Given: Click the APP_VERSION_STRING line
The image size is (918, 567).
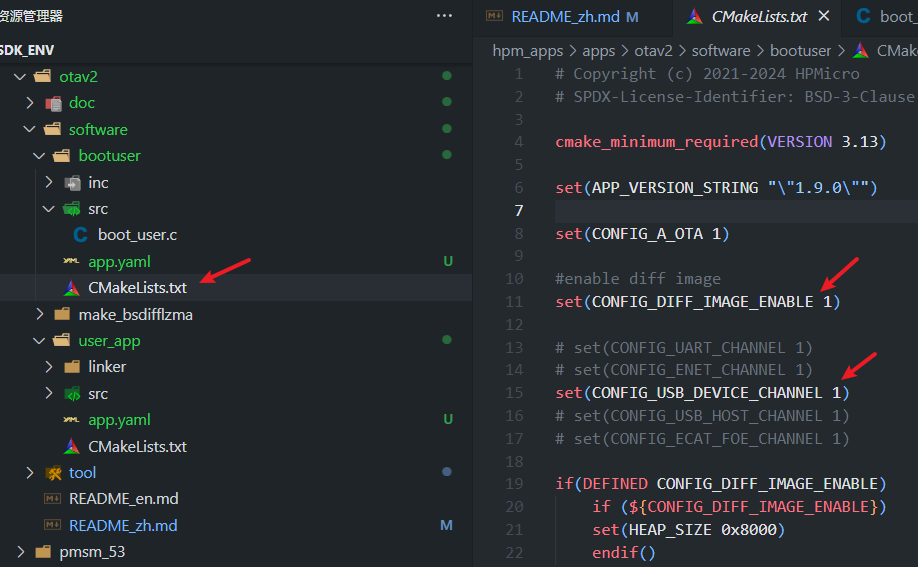Looking at the screenshot, I should [716, 187].
